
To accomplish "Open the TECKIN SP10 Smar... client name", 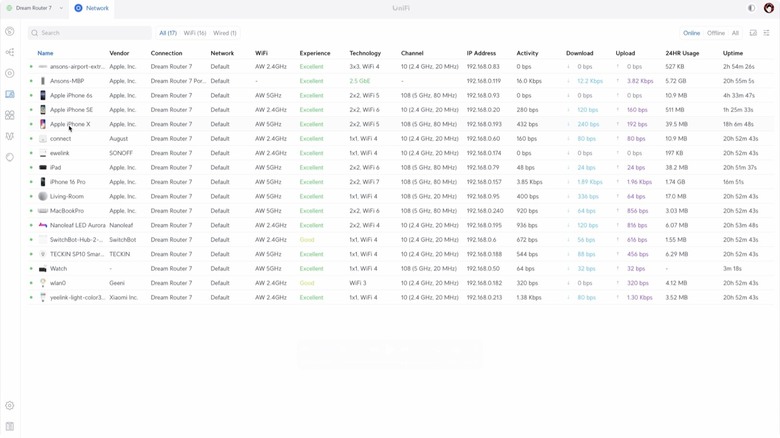I will pyautogui.click(x=77, y=254).
